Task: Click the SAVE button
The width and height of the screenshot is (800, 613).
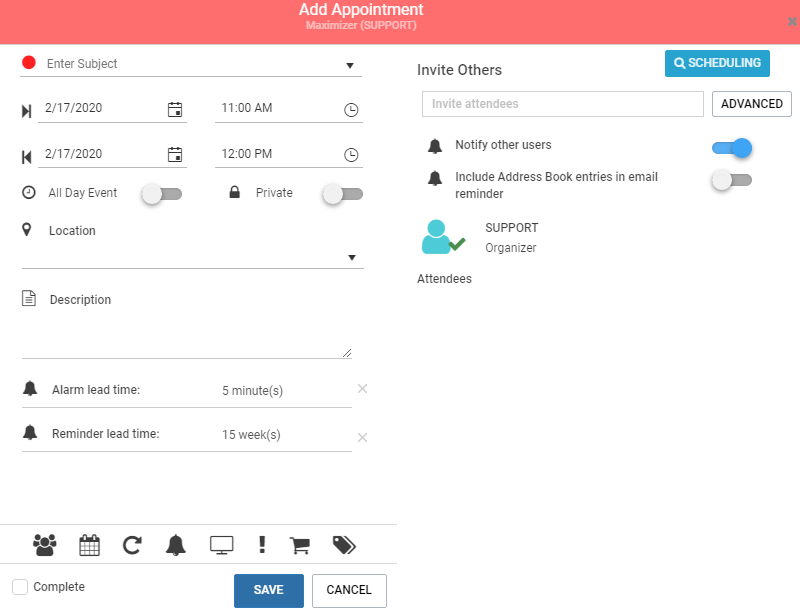Action: click(x=269, y=591)
